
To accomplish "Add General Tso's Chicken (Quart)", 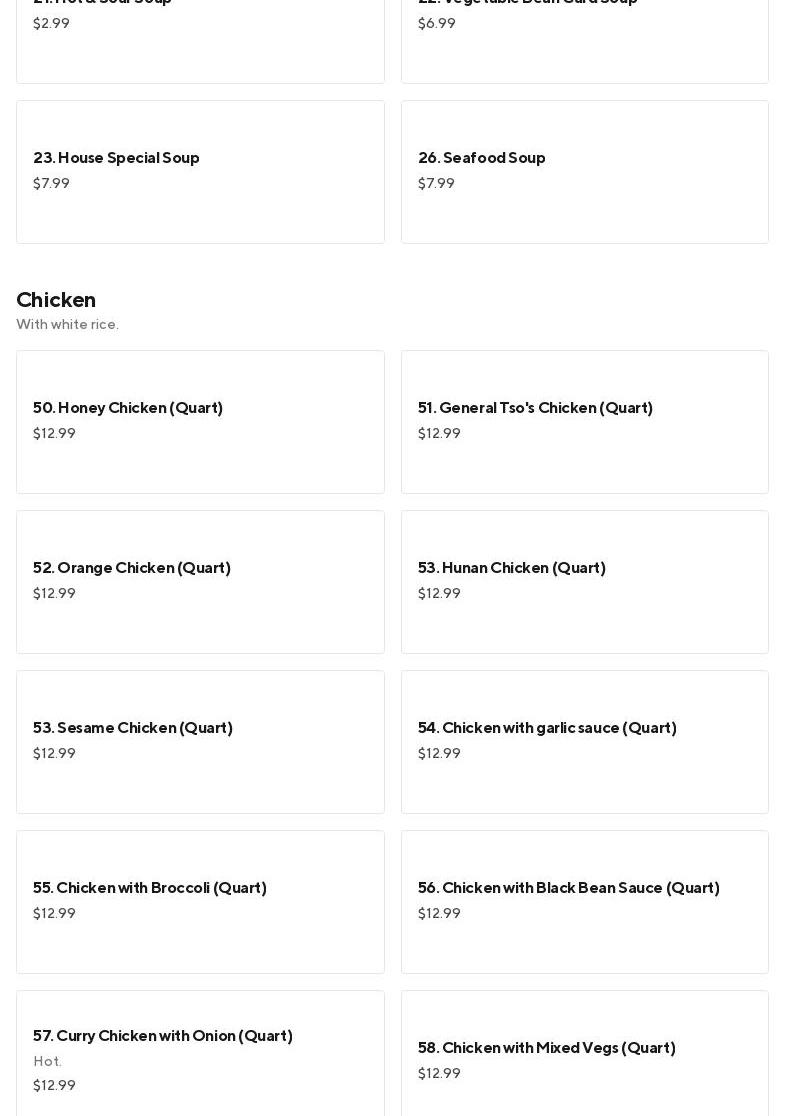I will pyautogui.click(x=584, y=421).
